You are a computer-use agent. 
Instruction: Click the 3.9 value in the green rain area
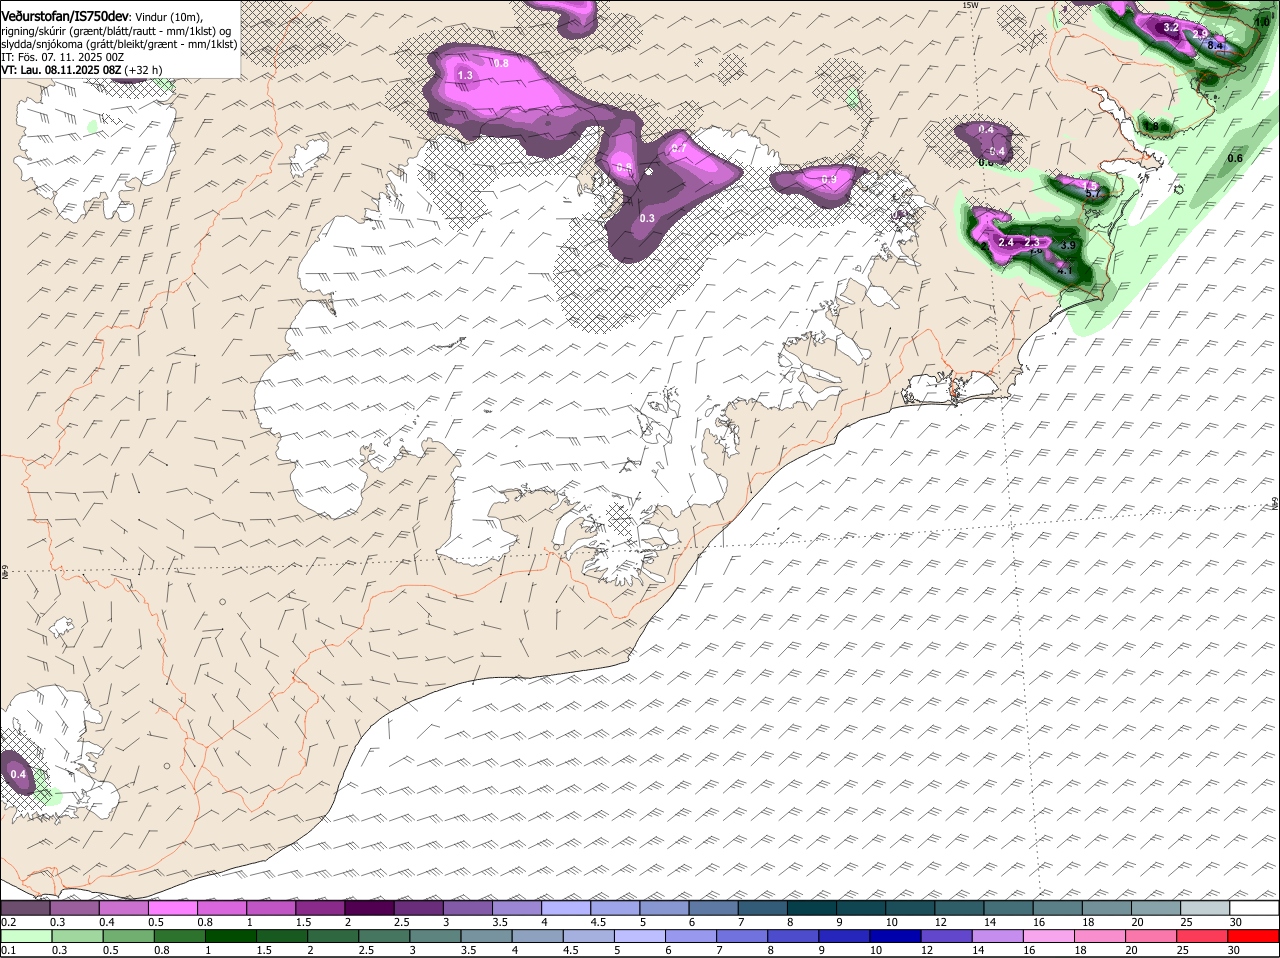pyautogui.click(x=1067, y=246)
